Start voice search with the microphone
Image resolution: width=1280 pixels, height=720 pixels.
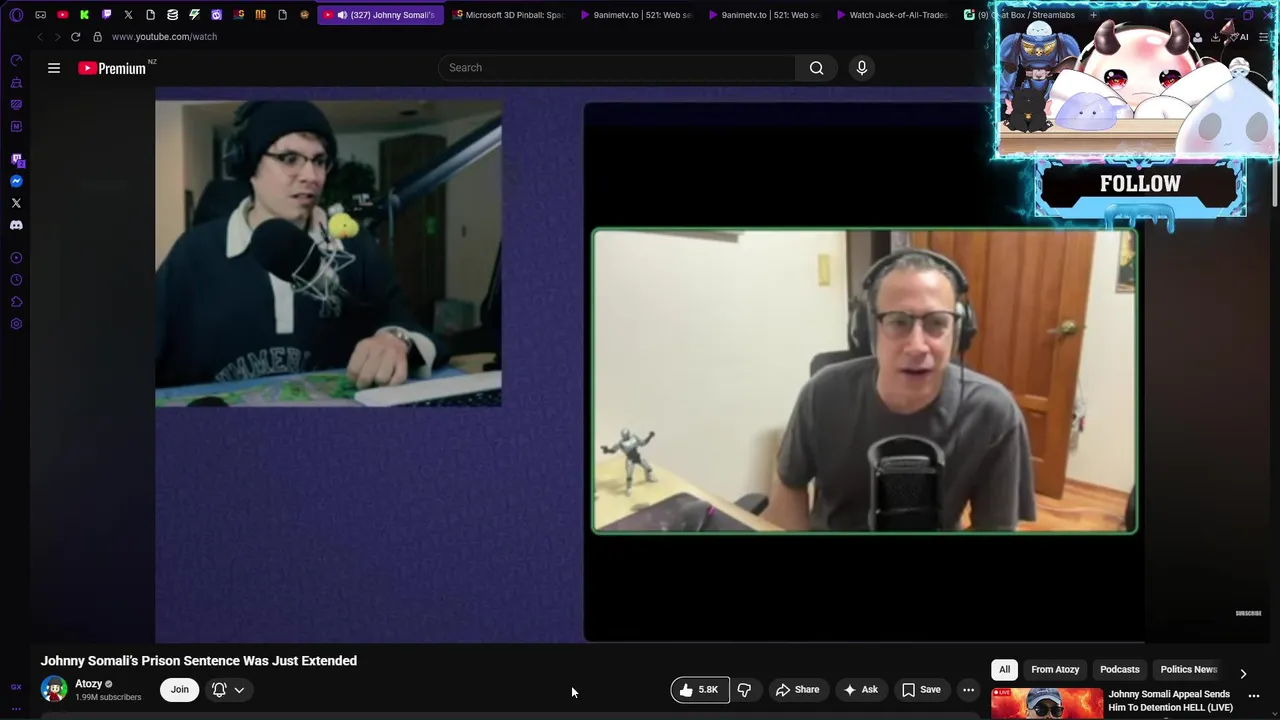tap(862, 68)
